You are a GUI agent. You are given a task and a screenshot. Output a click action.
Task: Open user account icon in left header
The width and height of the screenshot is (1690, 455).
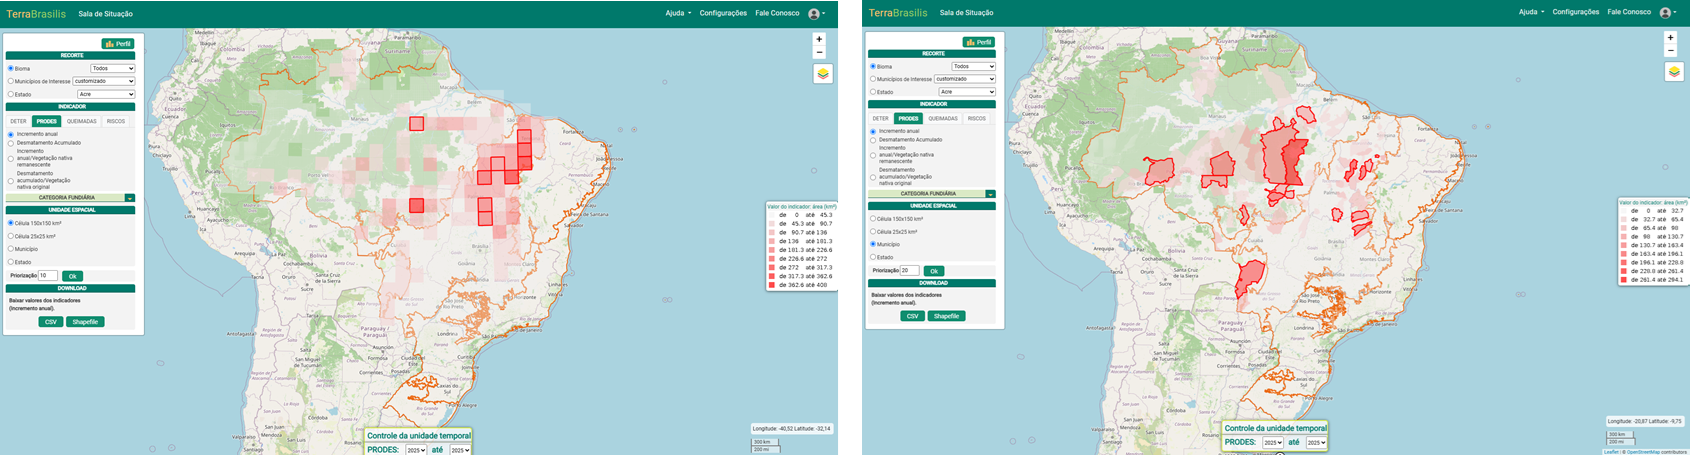click(x=816, y=13)
